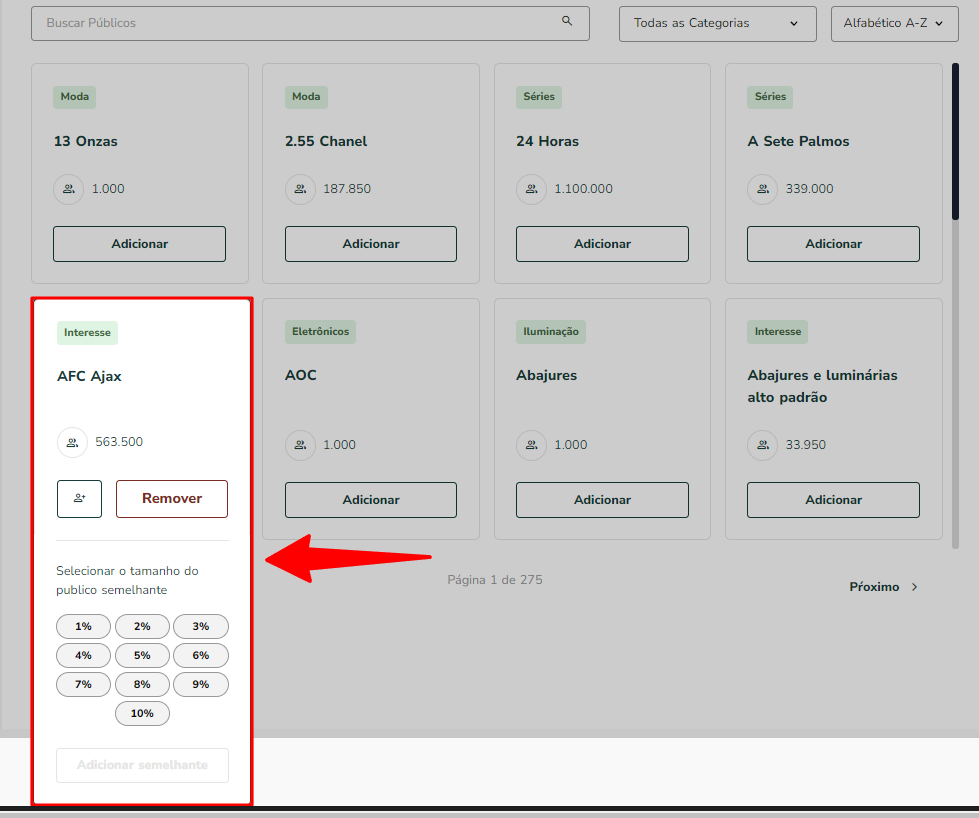Screen dimensions: 979x818
Task: Set lookalike size to 9%
Action: (200, 684)
